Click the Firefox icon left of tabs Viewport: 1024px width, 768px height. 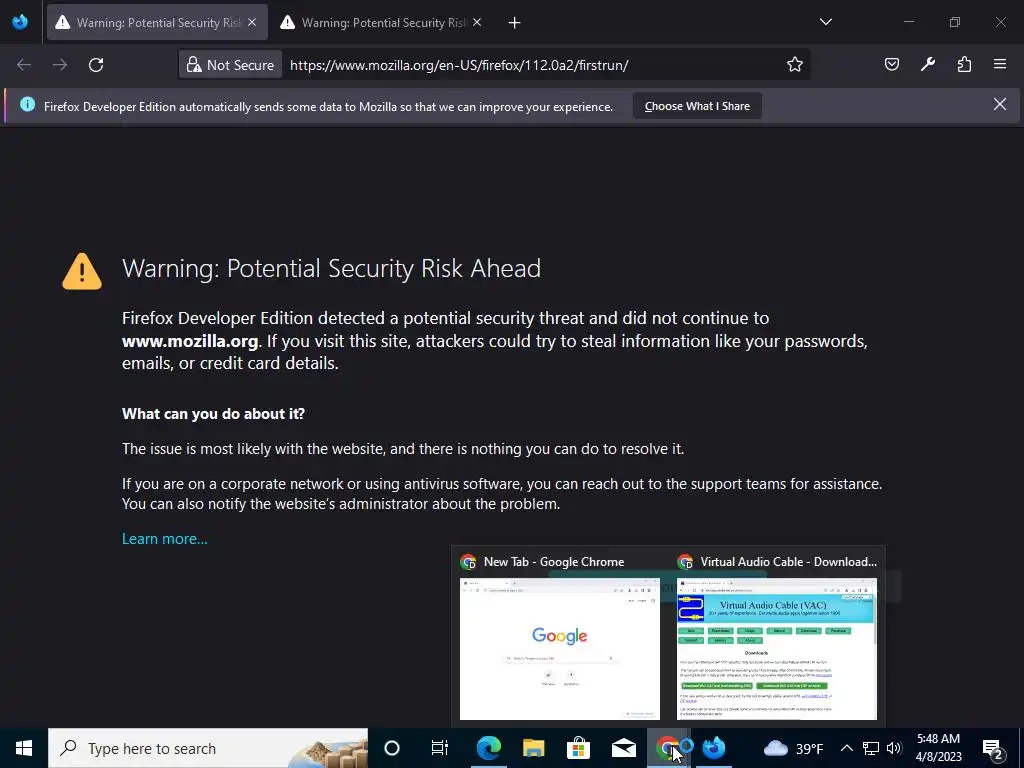pyautogui.click(x=20, y=22)
